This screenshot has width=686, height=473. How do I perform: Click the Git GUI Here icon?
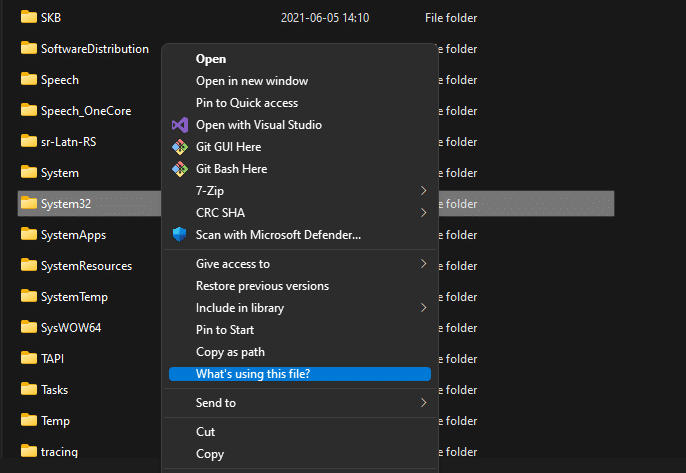click(179, 147)
